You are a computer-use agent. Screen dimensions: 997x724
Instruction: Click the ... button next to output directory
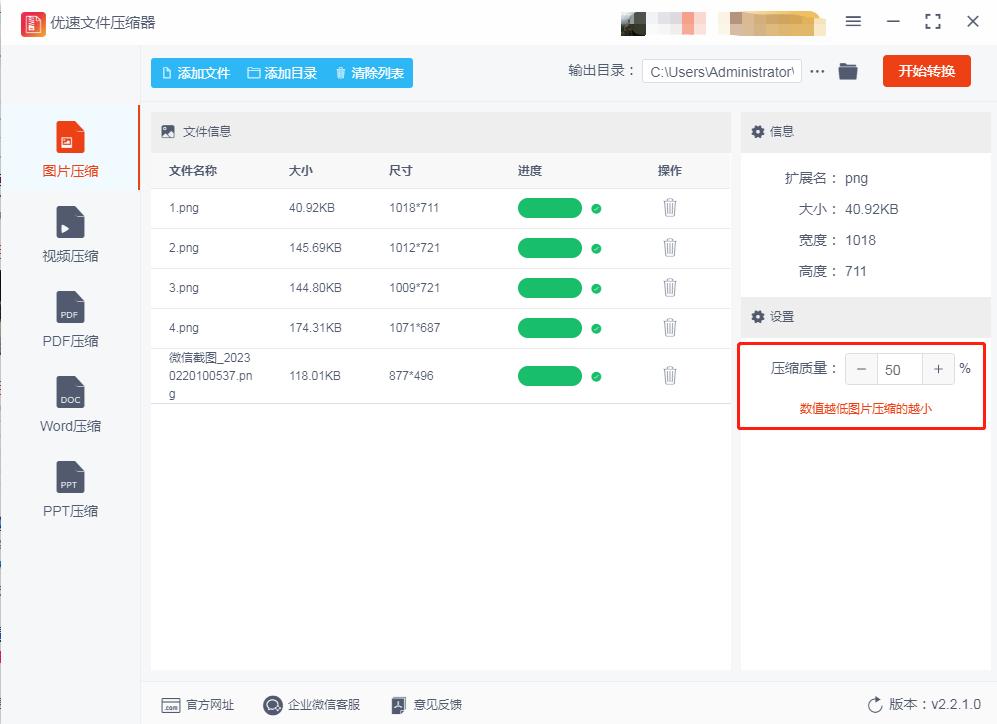click(816, 71)
